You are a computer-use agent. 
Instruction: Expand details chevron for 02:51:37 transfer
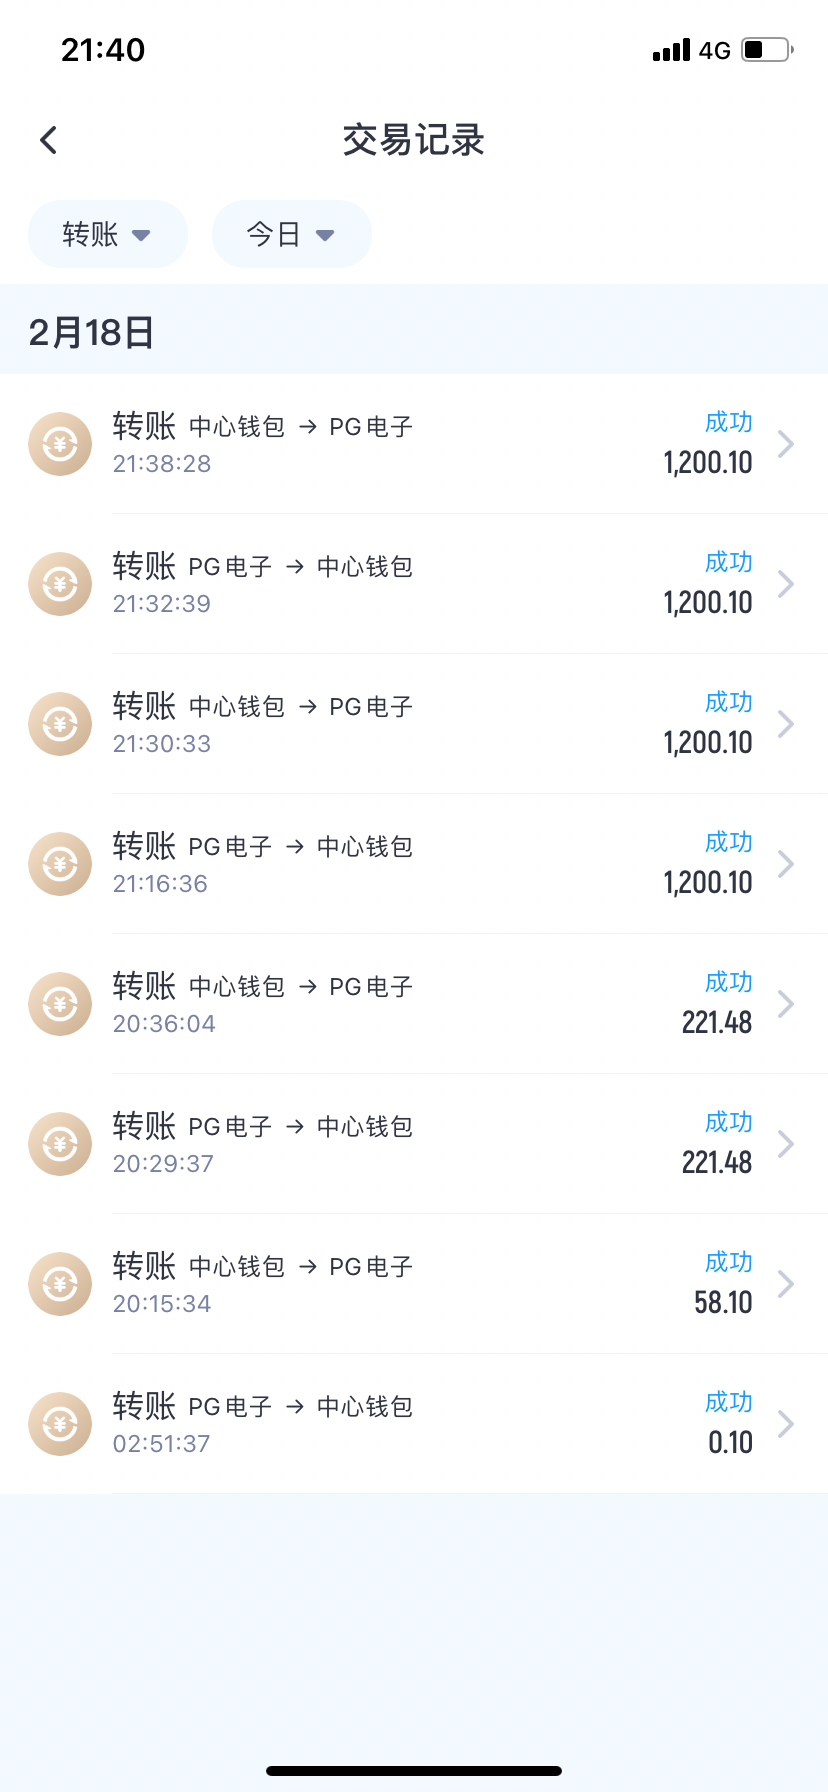pos(786,1424)
